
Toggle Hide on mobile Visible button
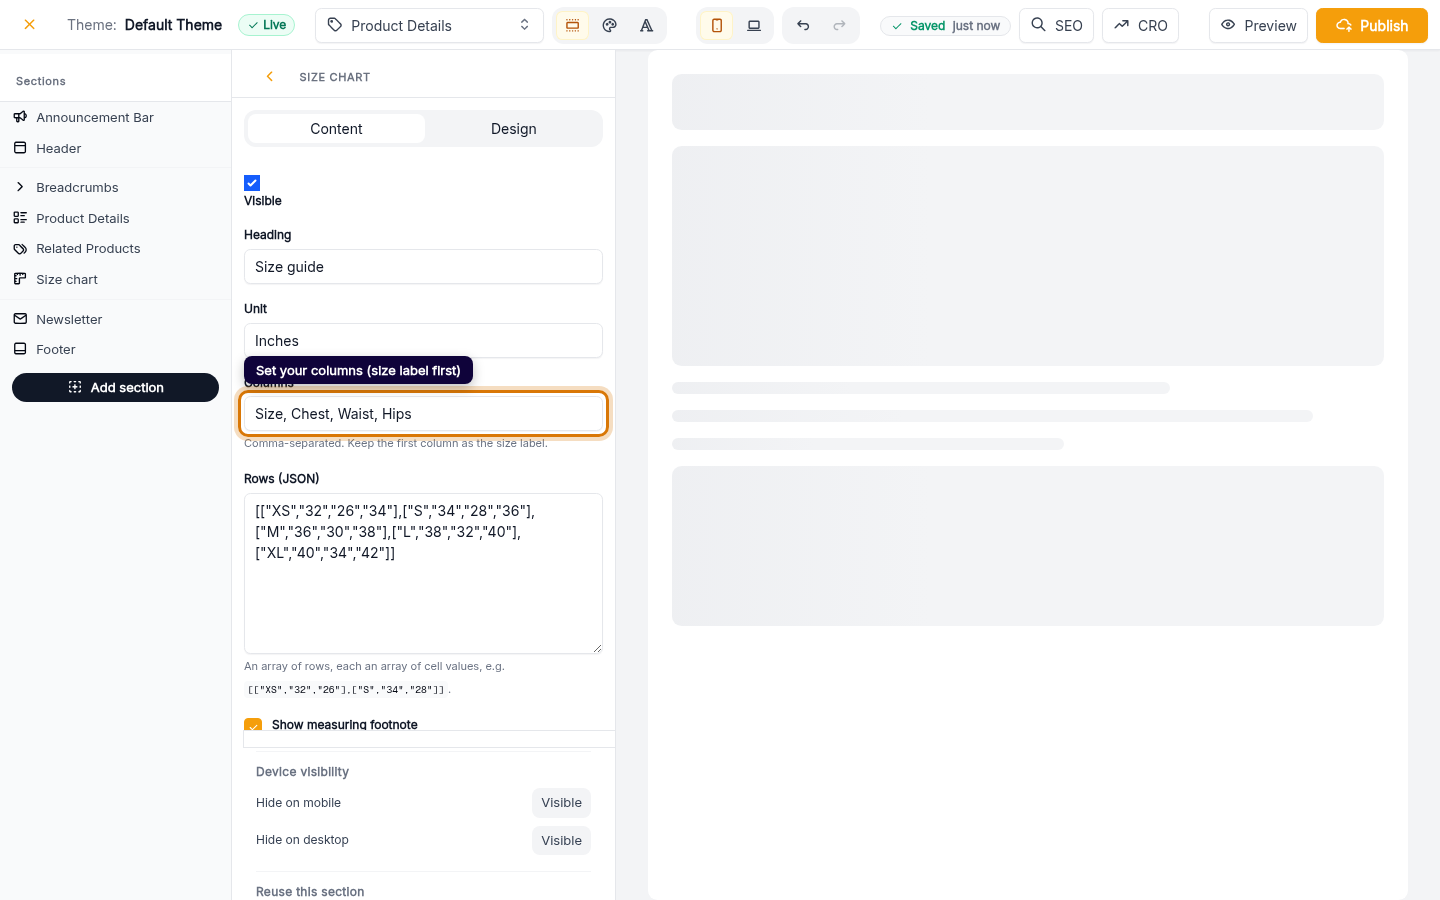[561, 803]
